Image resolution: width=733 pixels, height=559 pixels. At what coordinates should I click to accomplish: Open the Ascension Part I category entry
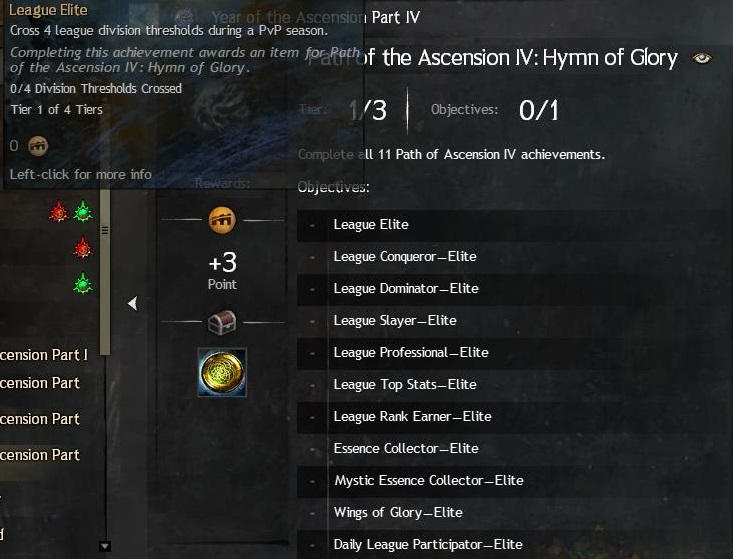pos(43,355)
